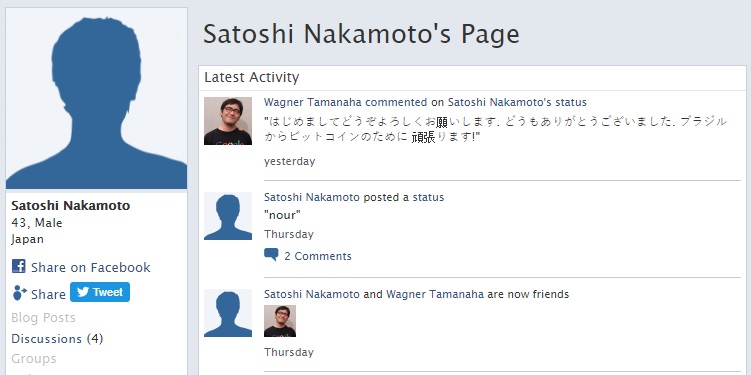
Task: Click Share on Facebook link text
Action: point(91,267)
